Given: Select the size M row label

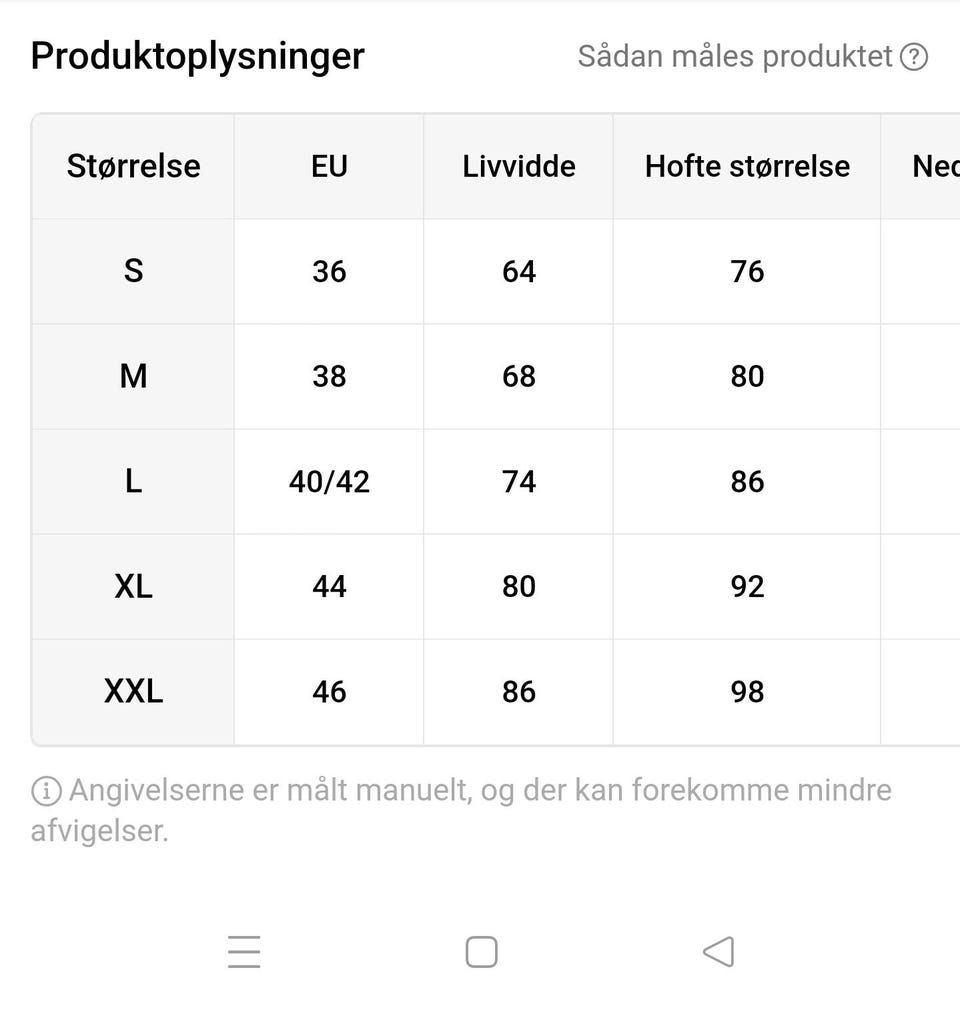Looking at the screenshot, I should click(x=133, y=376).
